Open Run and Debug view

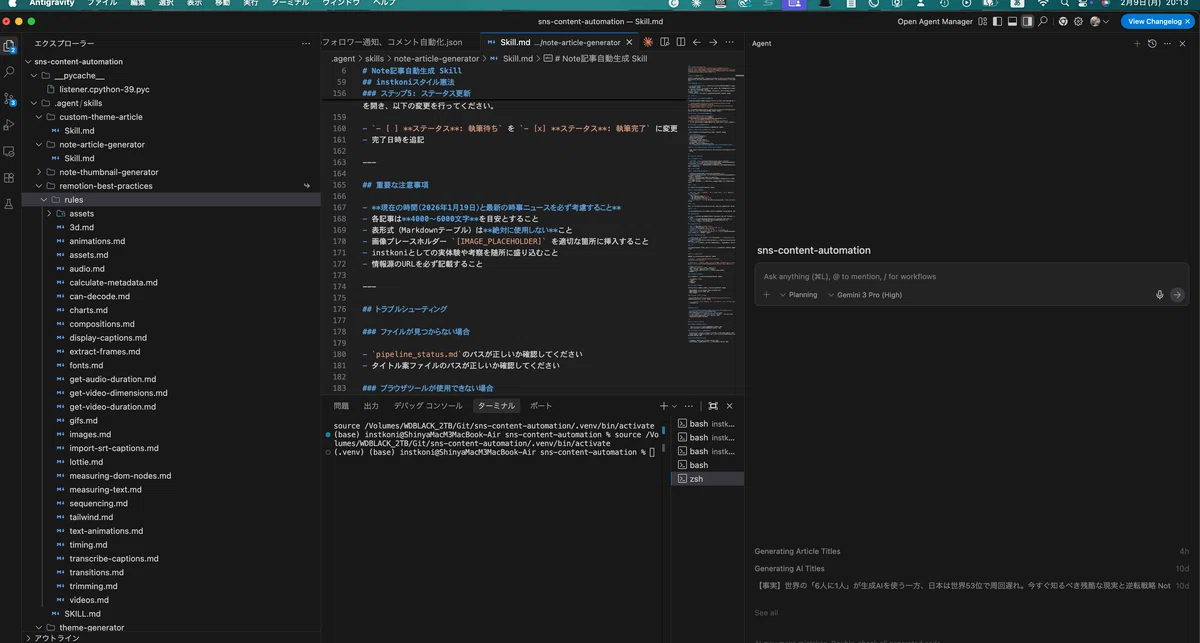point(9,125)
